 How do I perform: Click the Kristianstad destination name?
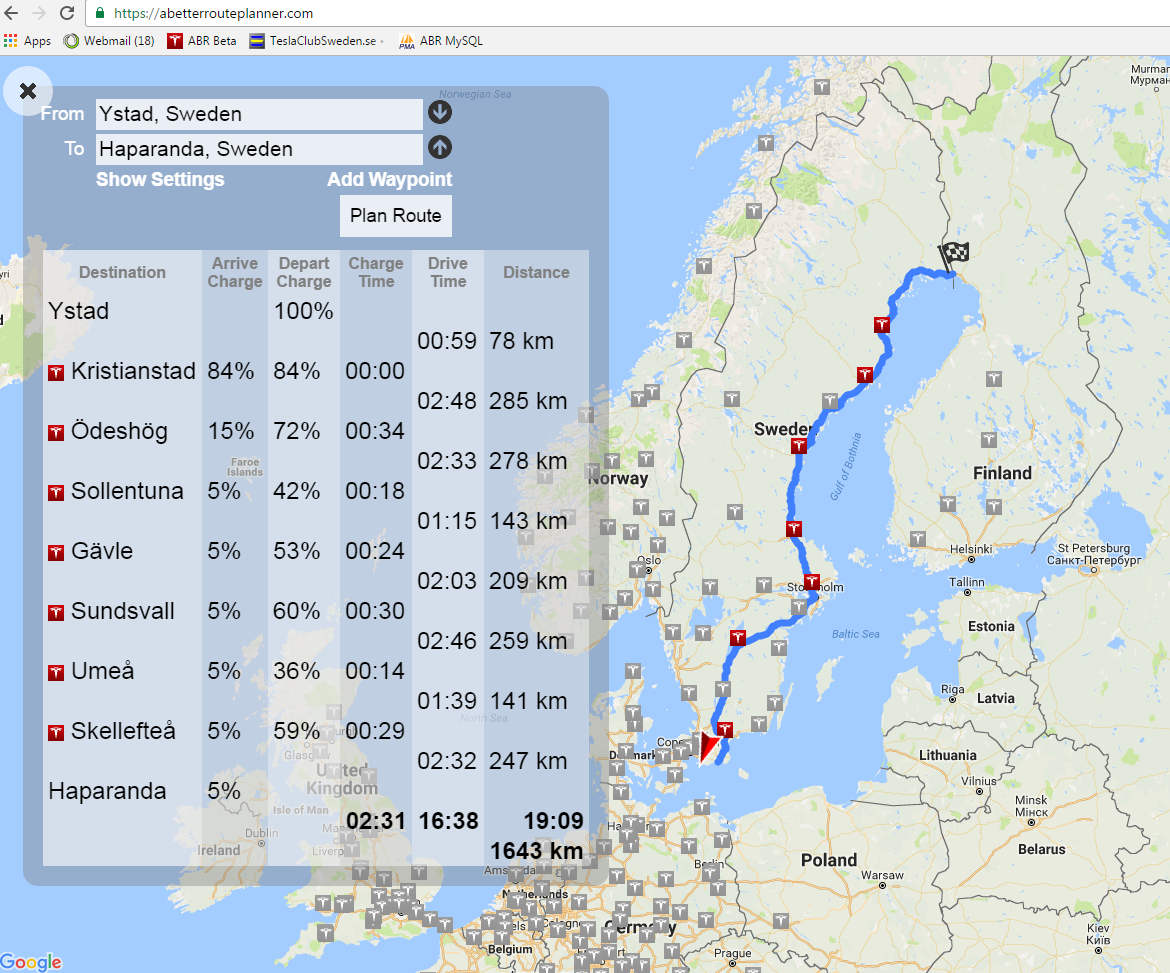tap(134, 371)
